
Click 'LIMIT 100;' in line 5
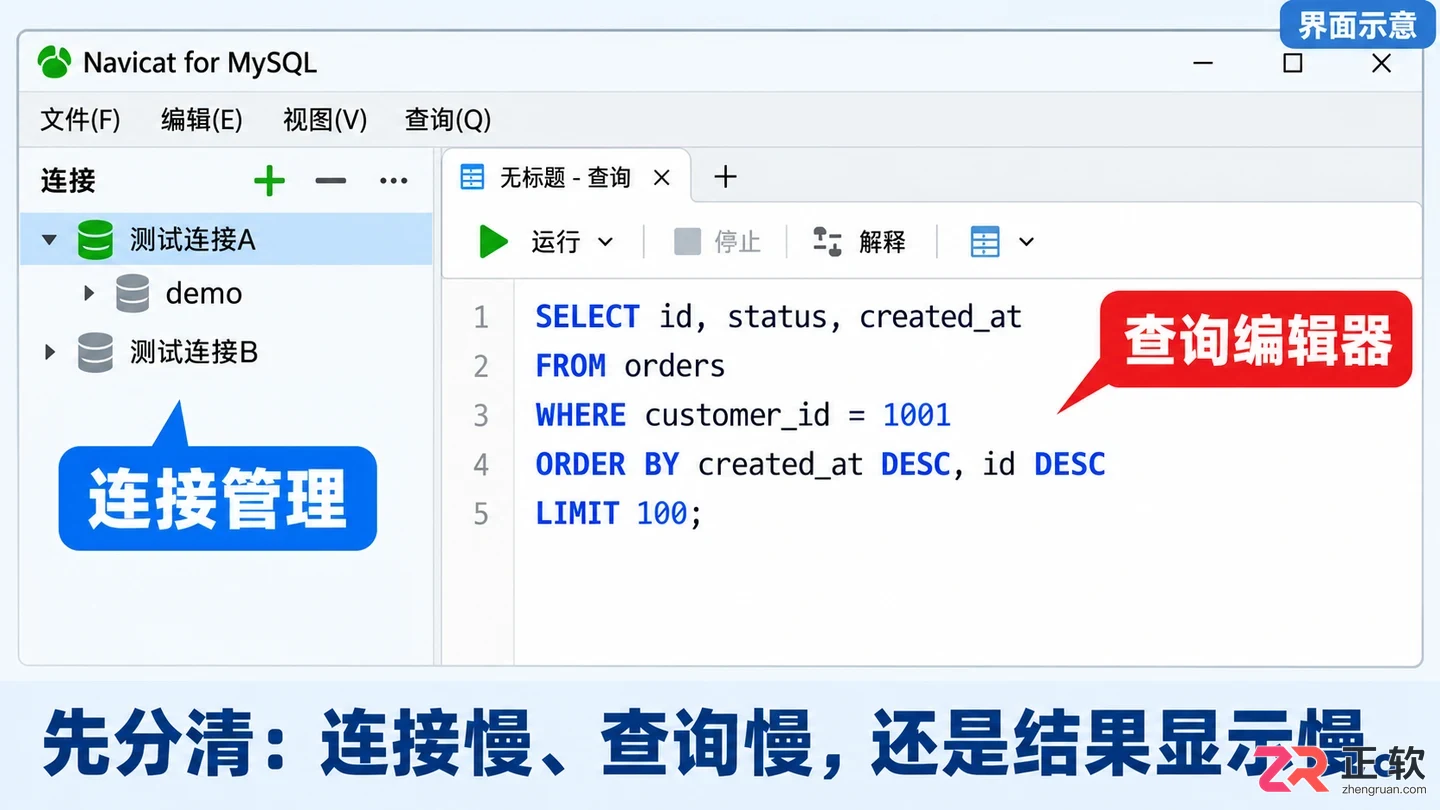pyautogui.click(x=619, y=514)
